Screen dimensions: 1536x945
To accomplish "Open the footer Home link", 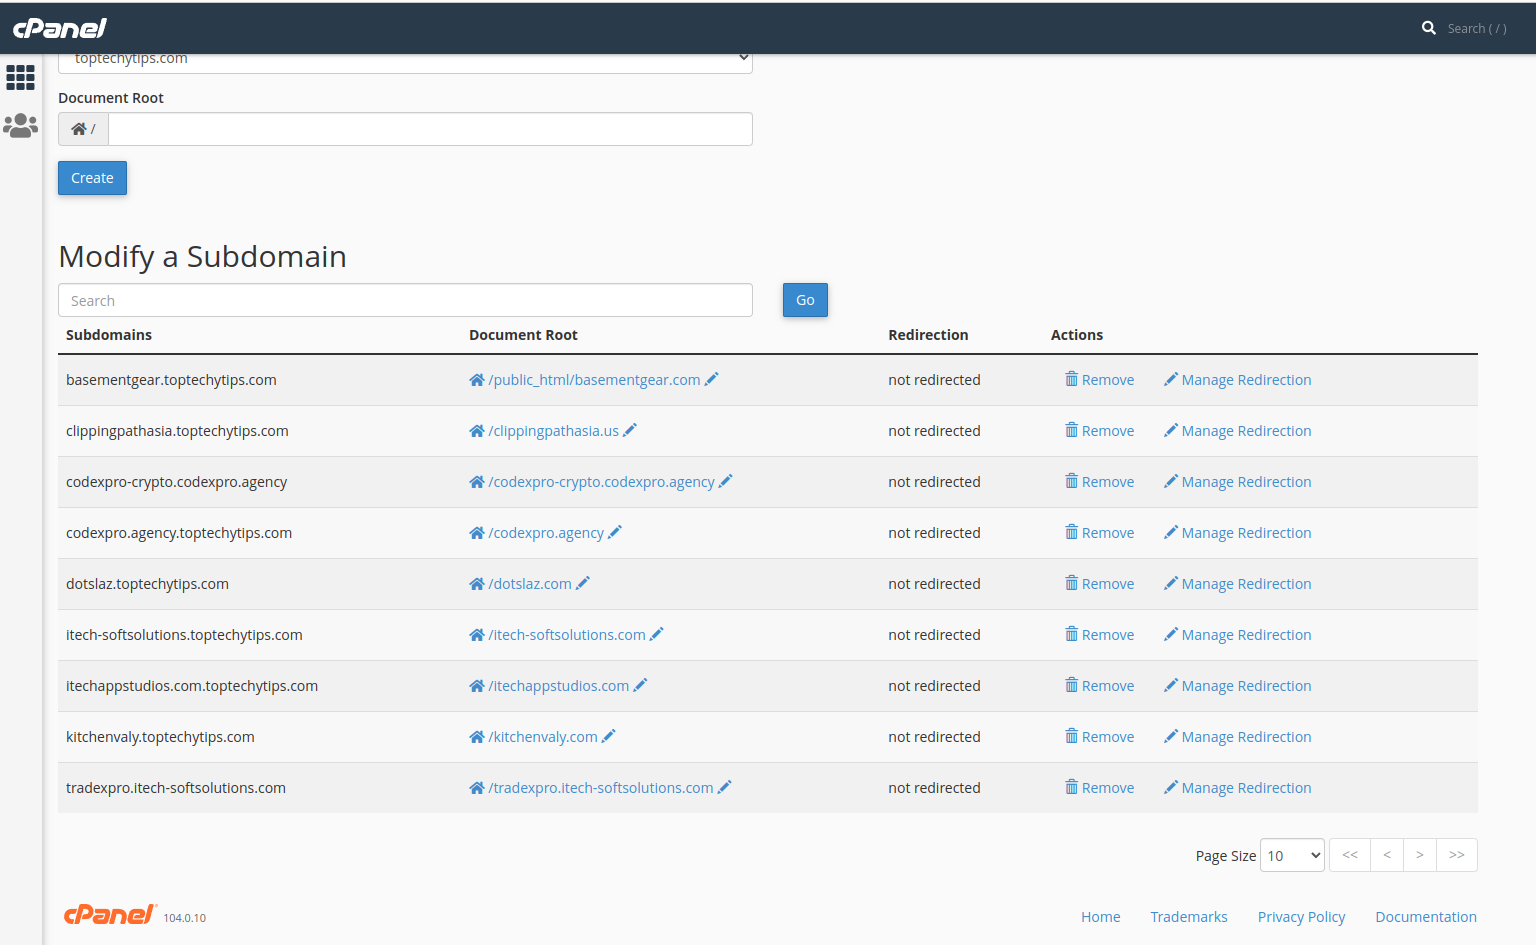I will click(1100, 917).
